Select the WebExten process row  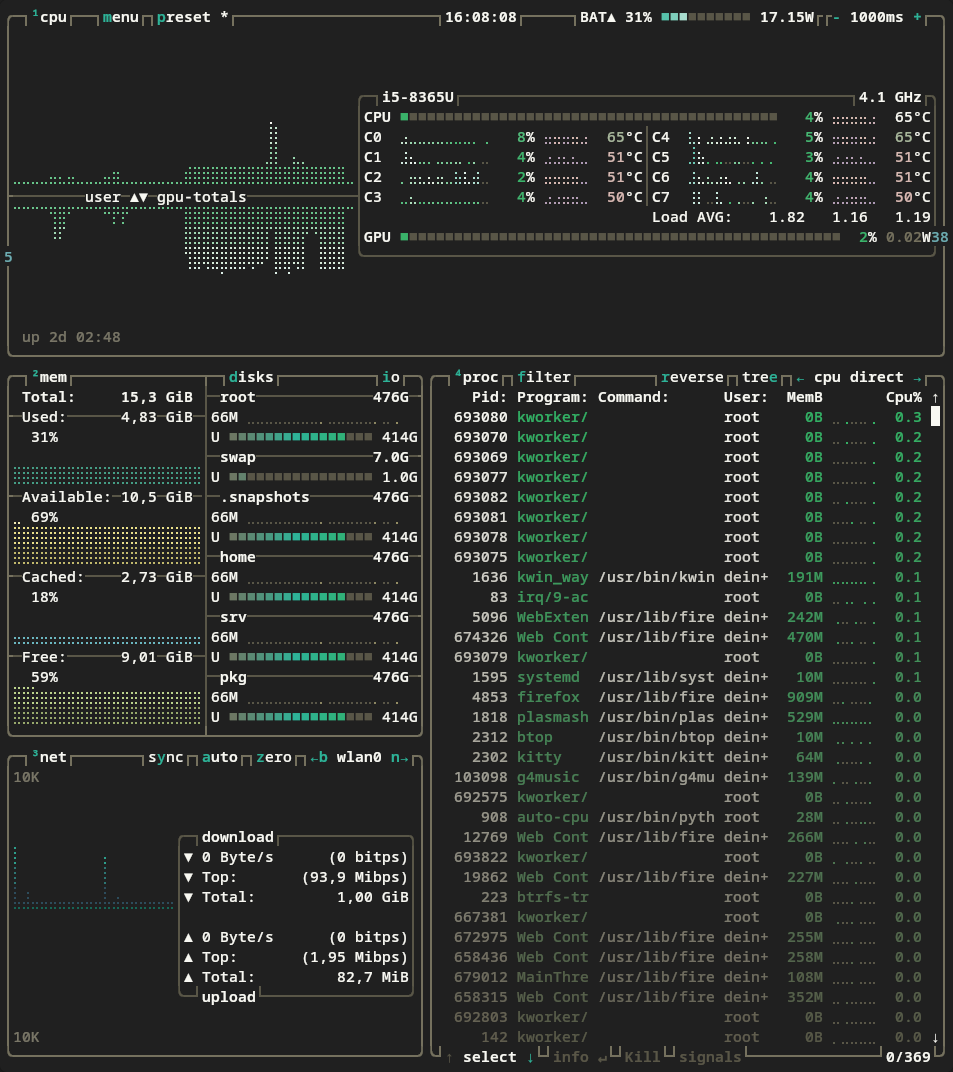point(688,617)
